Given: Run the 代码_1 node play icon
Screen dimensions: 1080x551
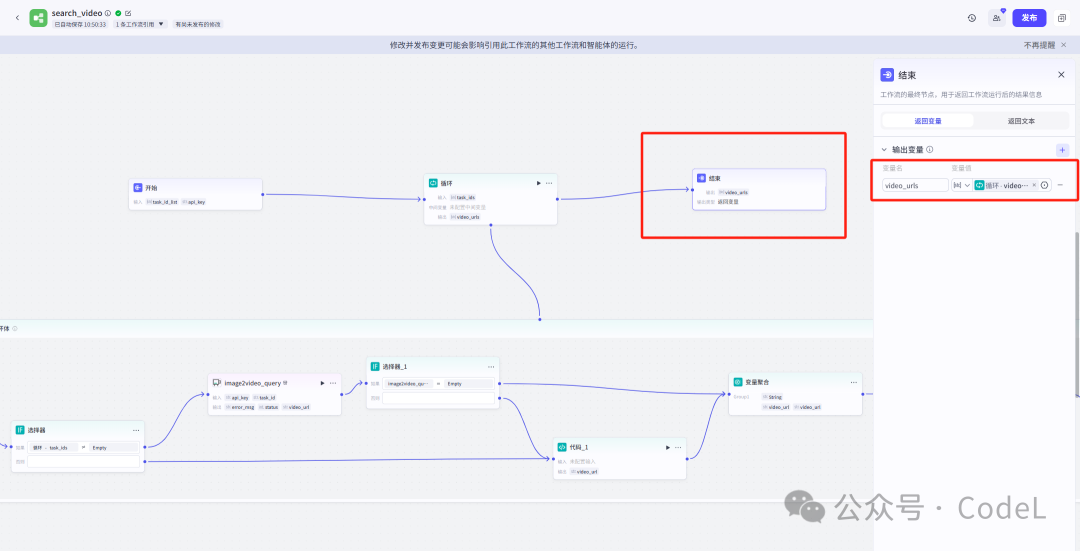Looking at the screenshot, I should (667, 447).
